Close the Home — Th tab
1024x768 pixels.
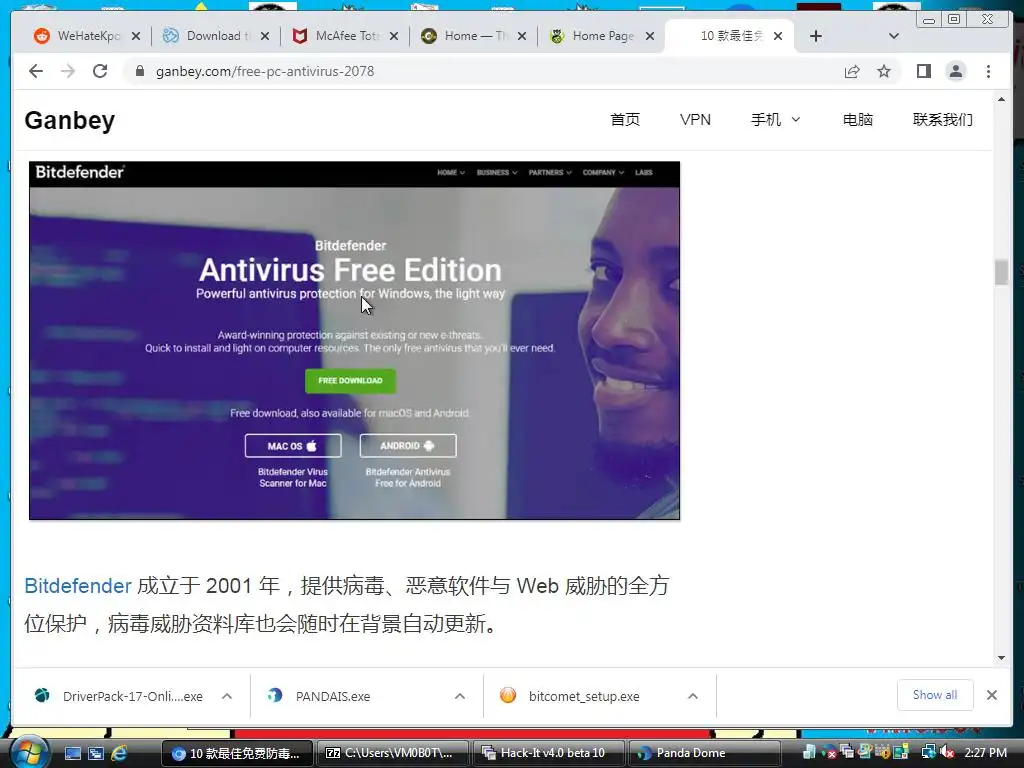click(522, 37)
